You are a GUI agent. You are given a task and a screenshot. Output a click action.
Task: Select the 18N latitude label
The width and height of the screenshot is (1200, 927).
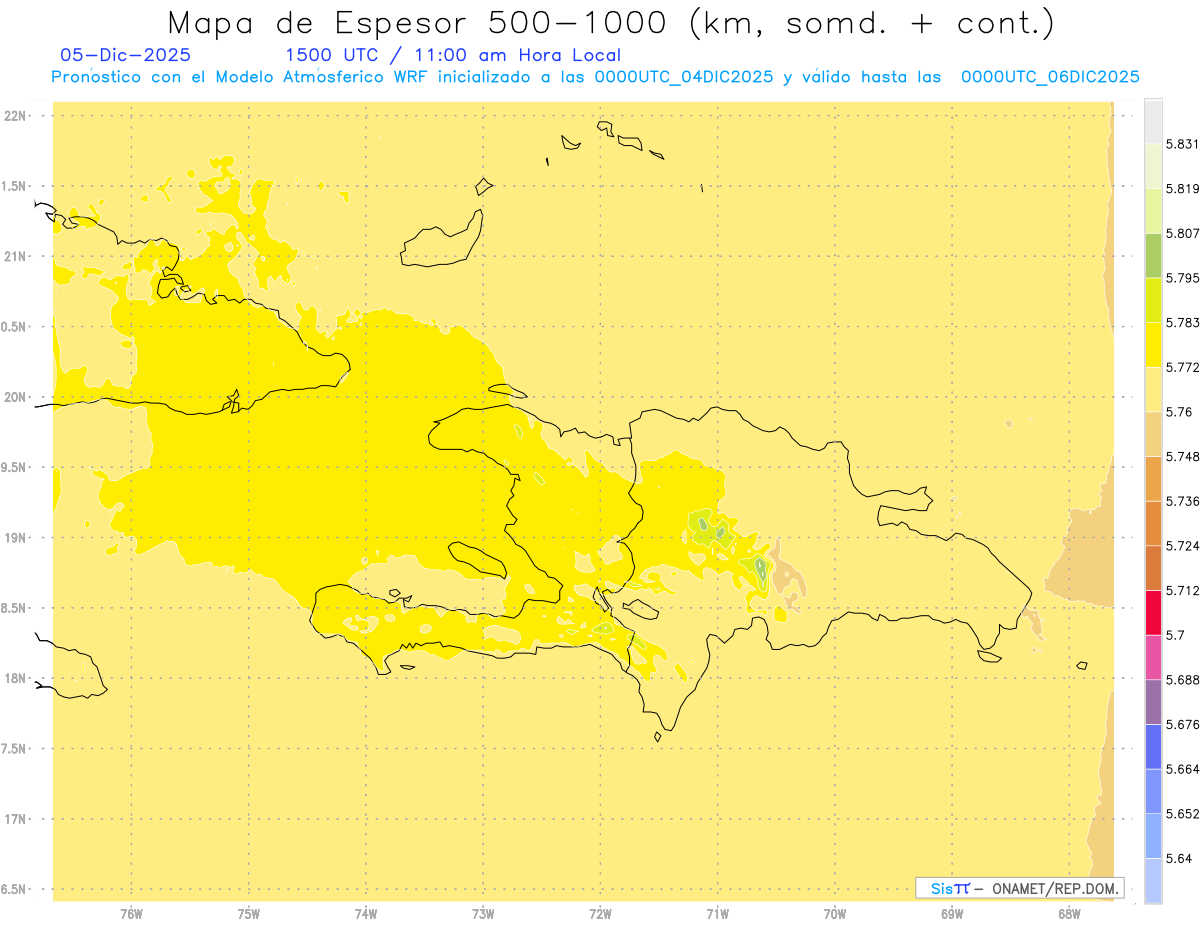pyautogui.click(x=17, y=678)
